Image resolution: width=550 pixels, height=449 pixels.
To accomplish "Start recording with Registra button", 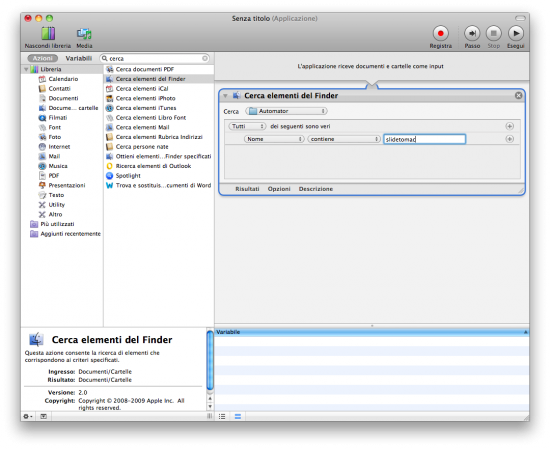I will (441, 37).
